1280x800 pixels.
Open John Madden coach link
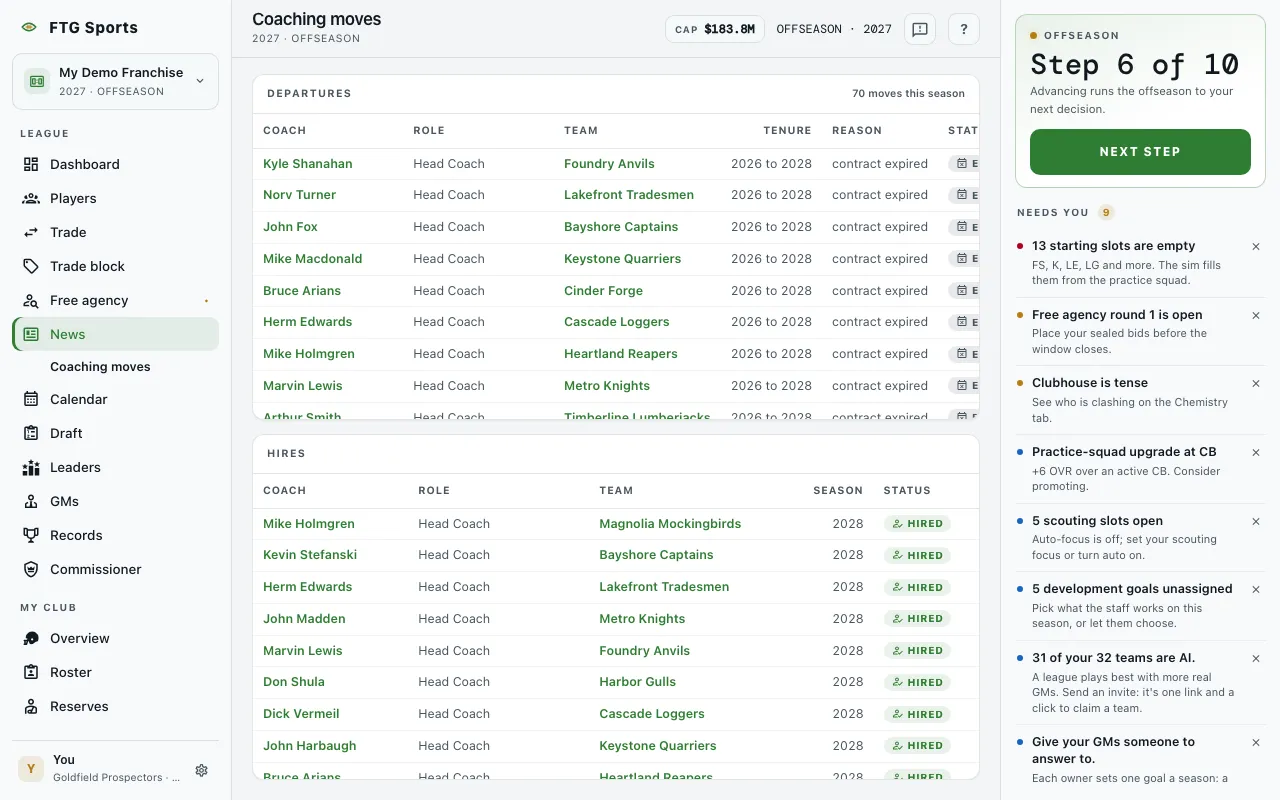pyautogui.click(x=304, y=619)
